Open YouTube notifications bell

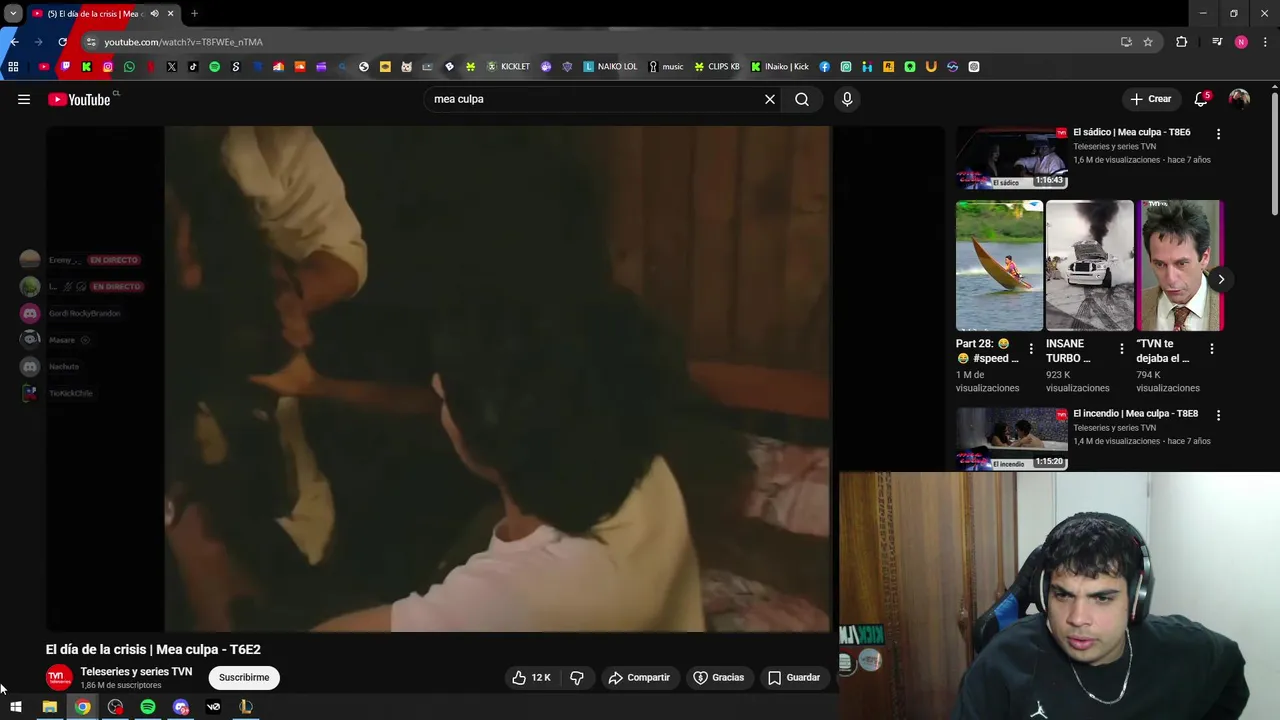(1201, 99)
